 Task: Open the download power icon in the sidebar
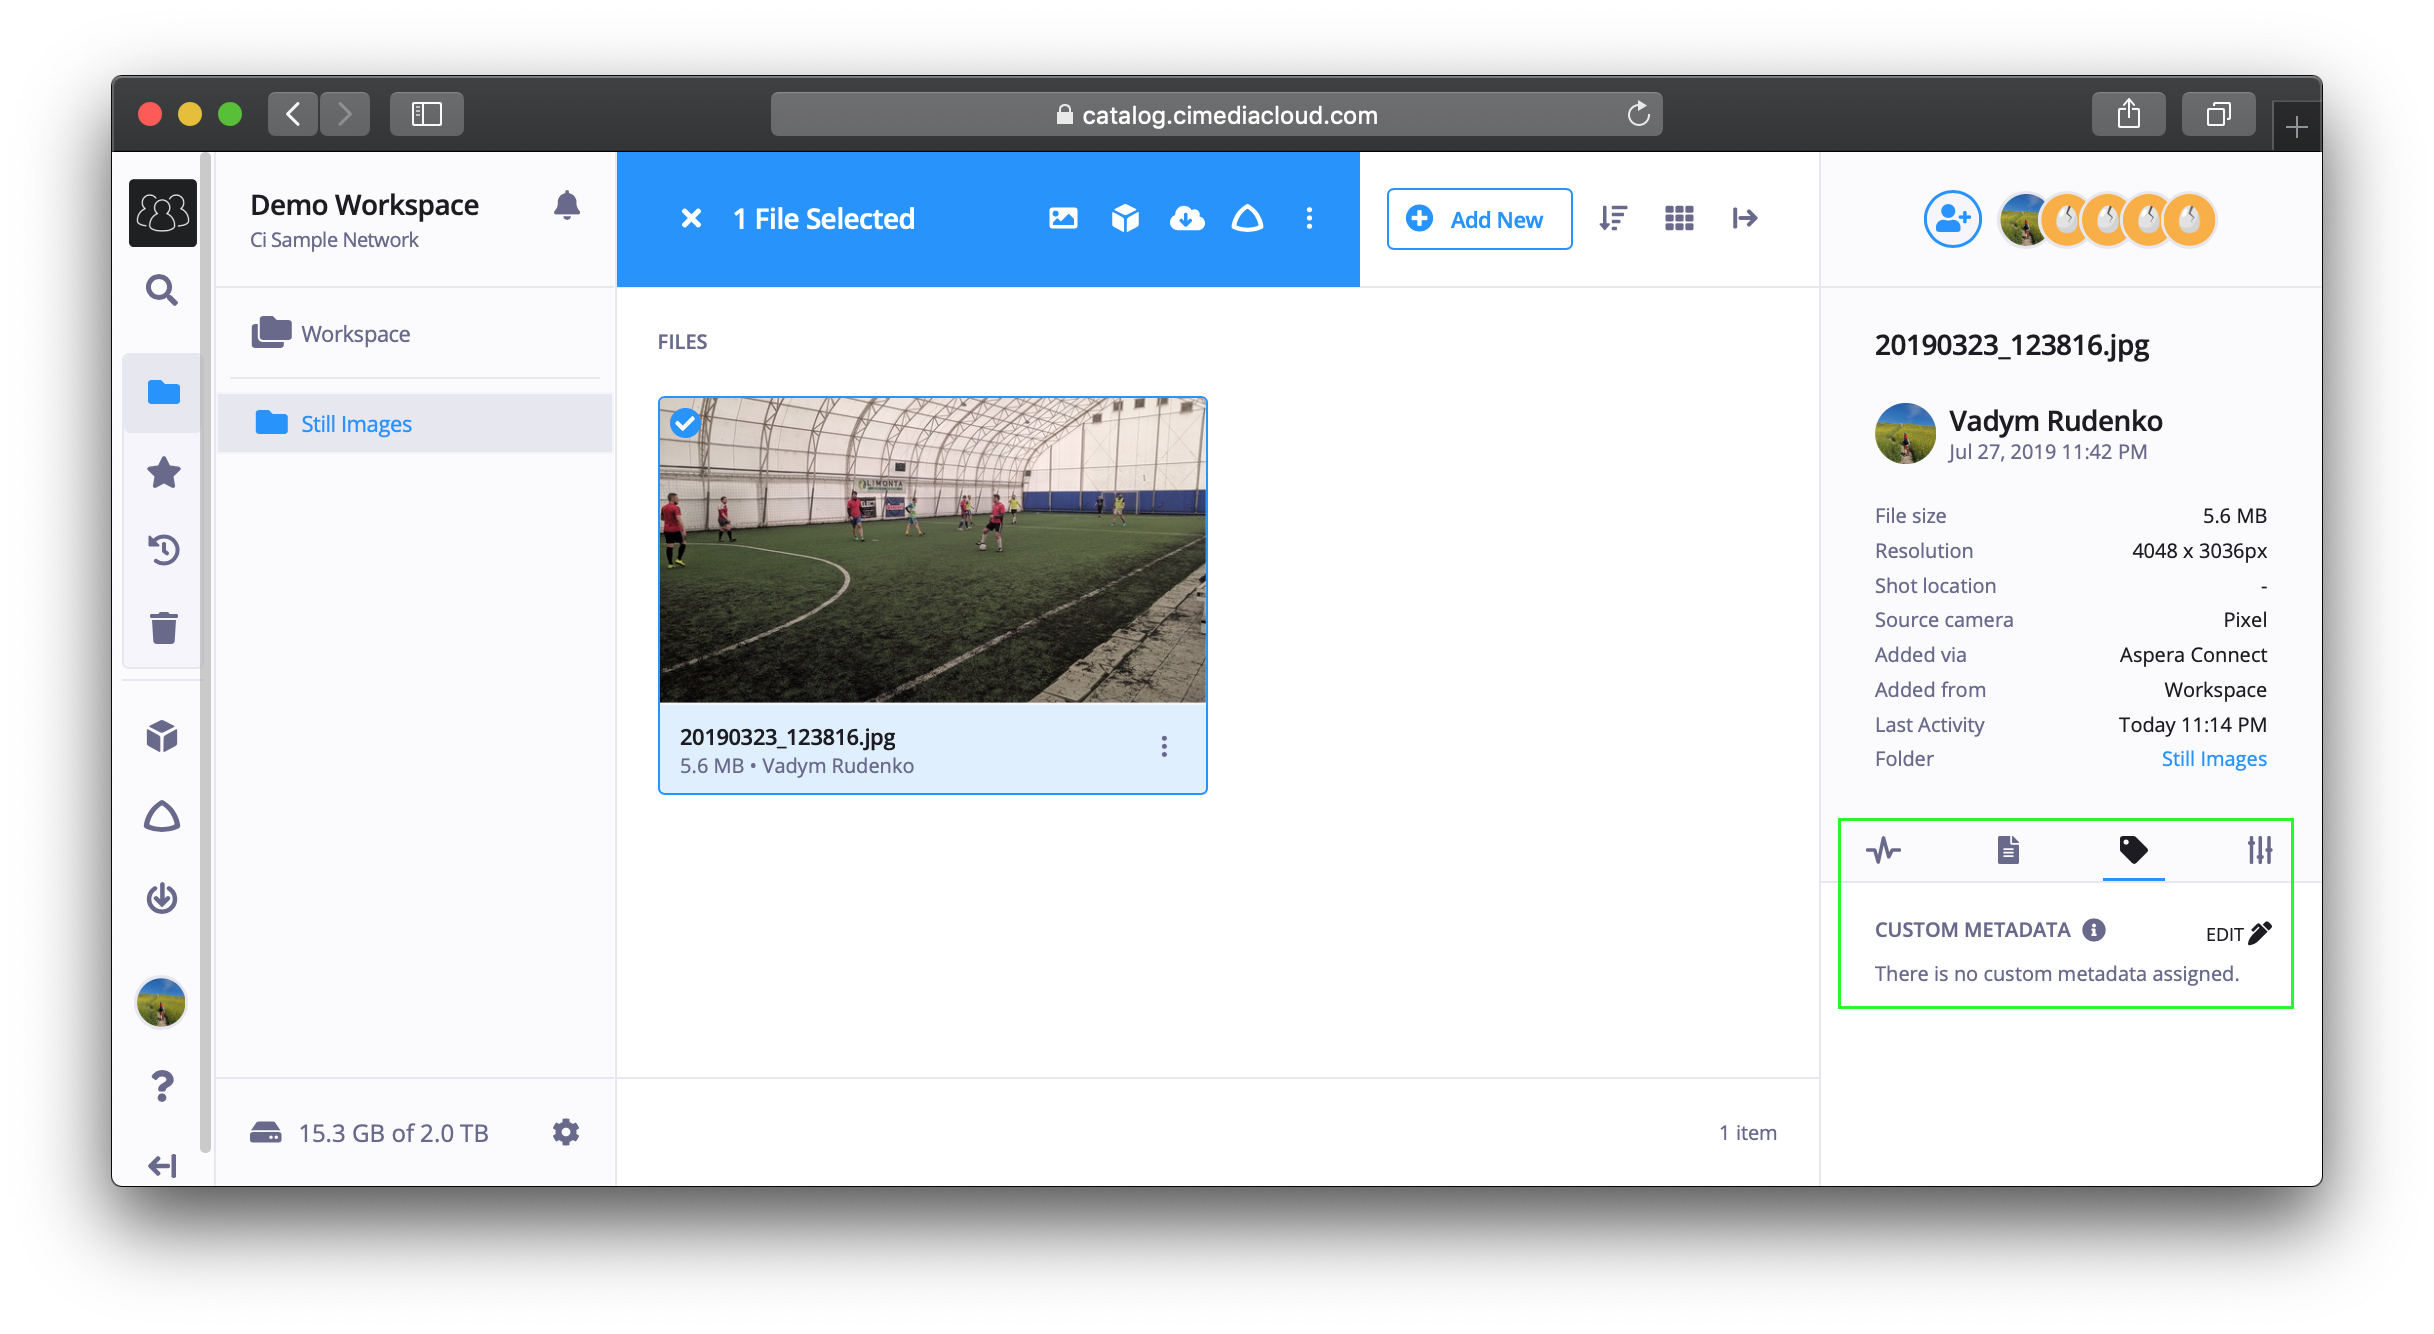tap(162, 897)
